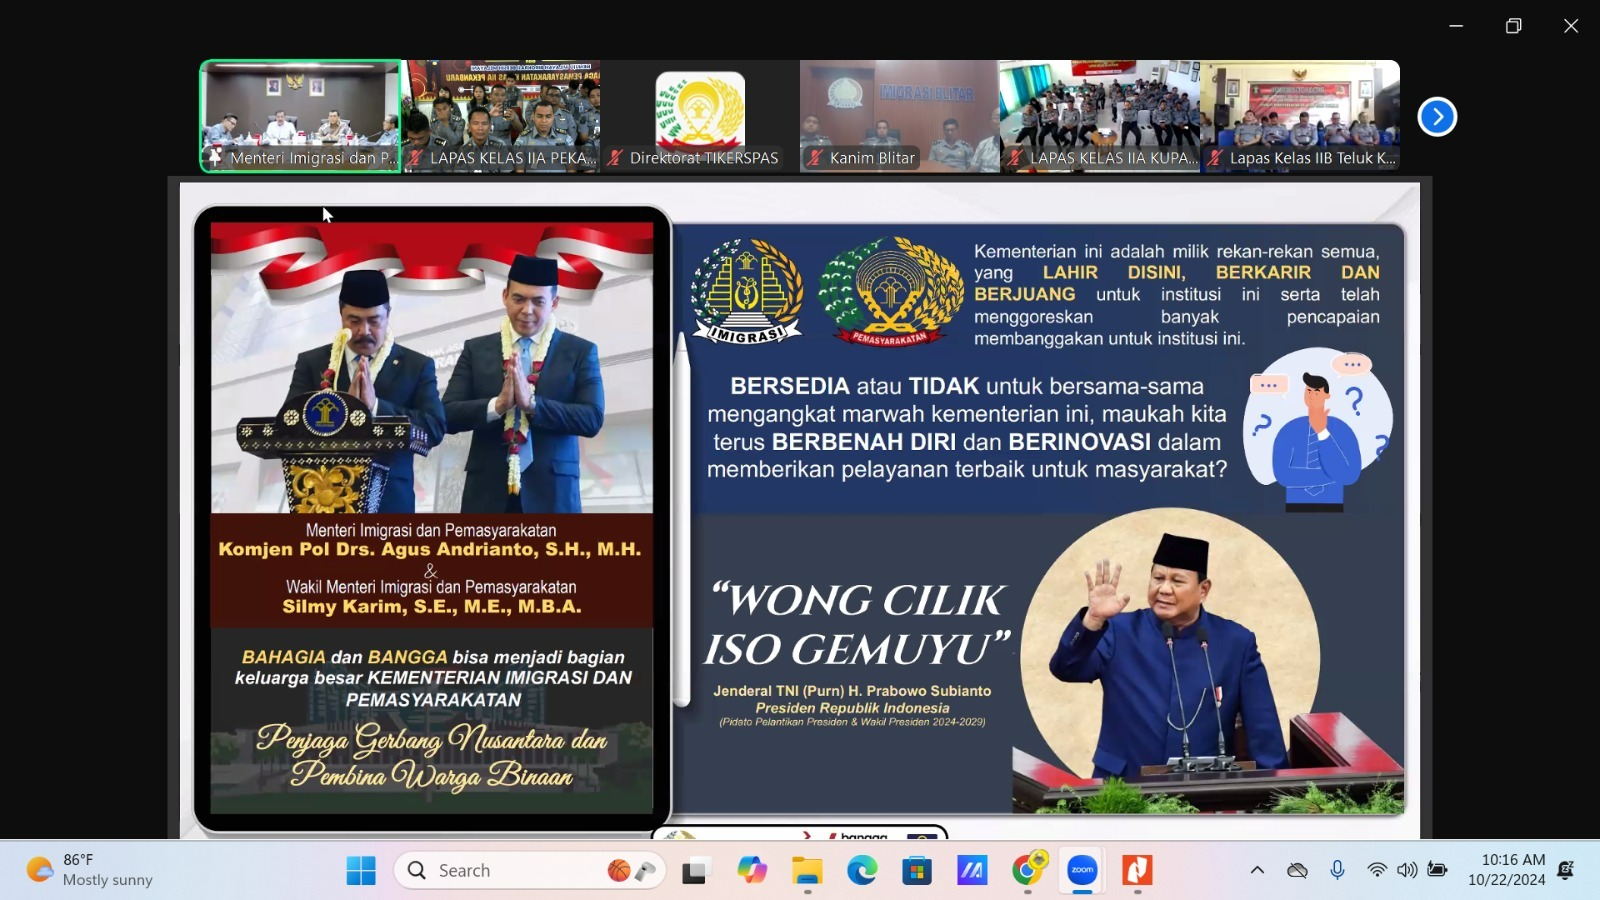The width and height of the screenshot is (1600, 900).
Task: Click muted mic icon on Direktorat TIKERSPAS
Action: tap(615, 157)
